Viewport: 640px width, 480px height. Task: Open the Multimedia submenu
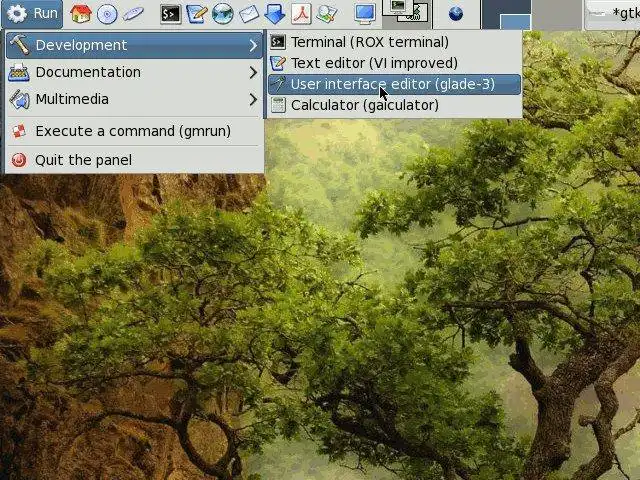tap(134, 99)
